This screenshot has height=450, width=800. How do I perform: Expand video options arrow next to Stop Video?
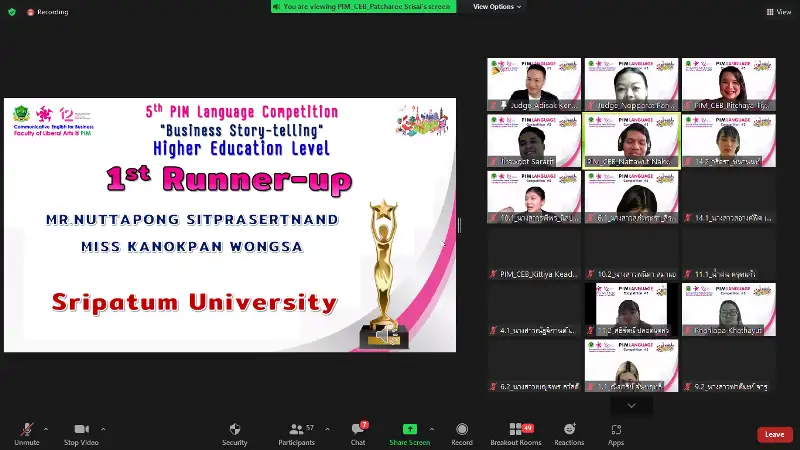point(103,429)
